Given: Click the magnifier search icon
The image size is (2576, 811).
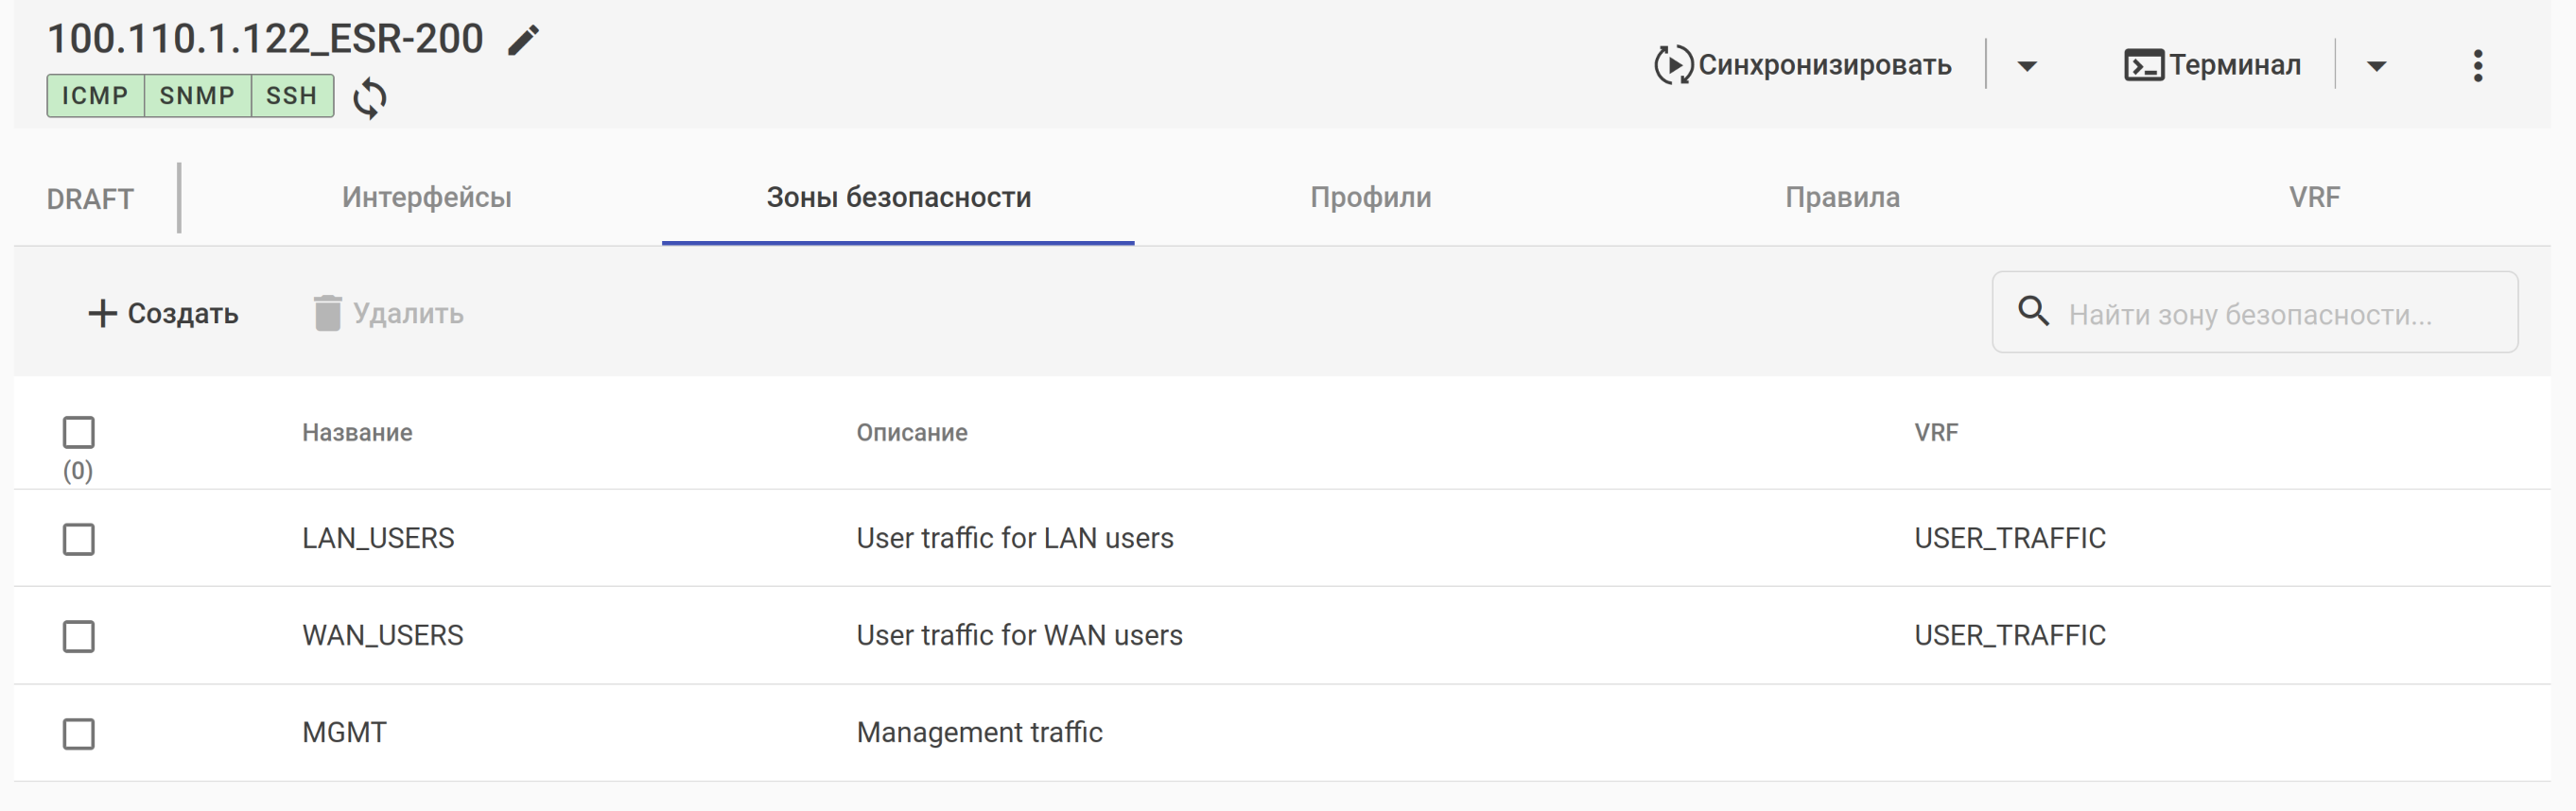Looking at the screenshot, I should coord(2033,312).
